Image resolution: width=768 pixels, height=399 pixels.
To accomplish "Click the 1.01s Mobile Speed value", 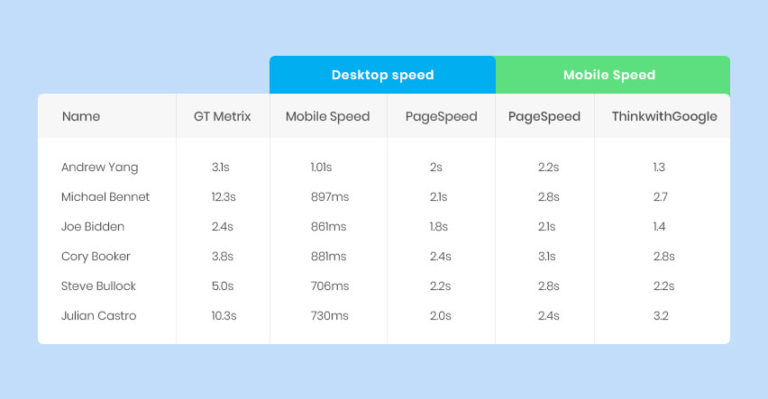I will [321, 167].
